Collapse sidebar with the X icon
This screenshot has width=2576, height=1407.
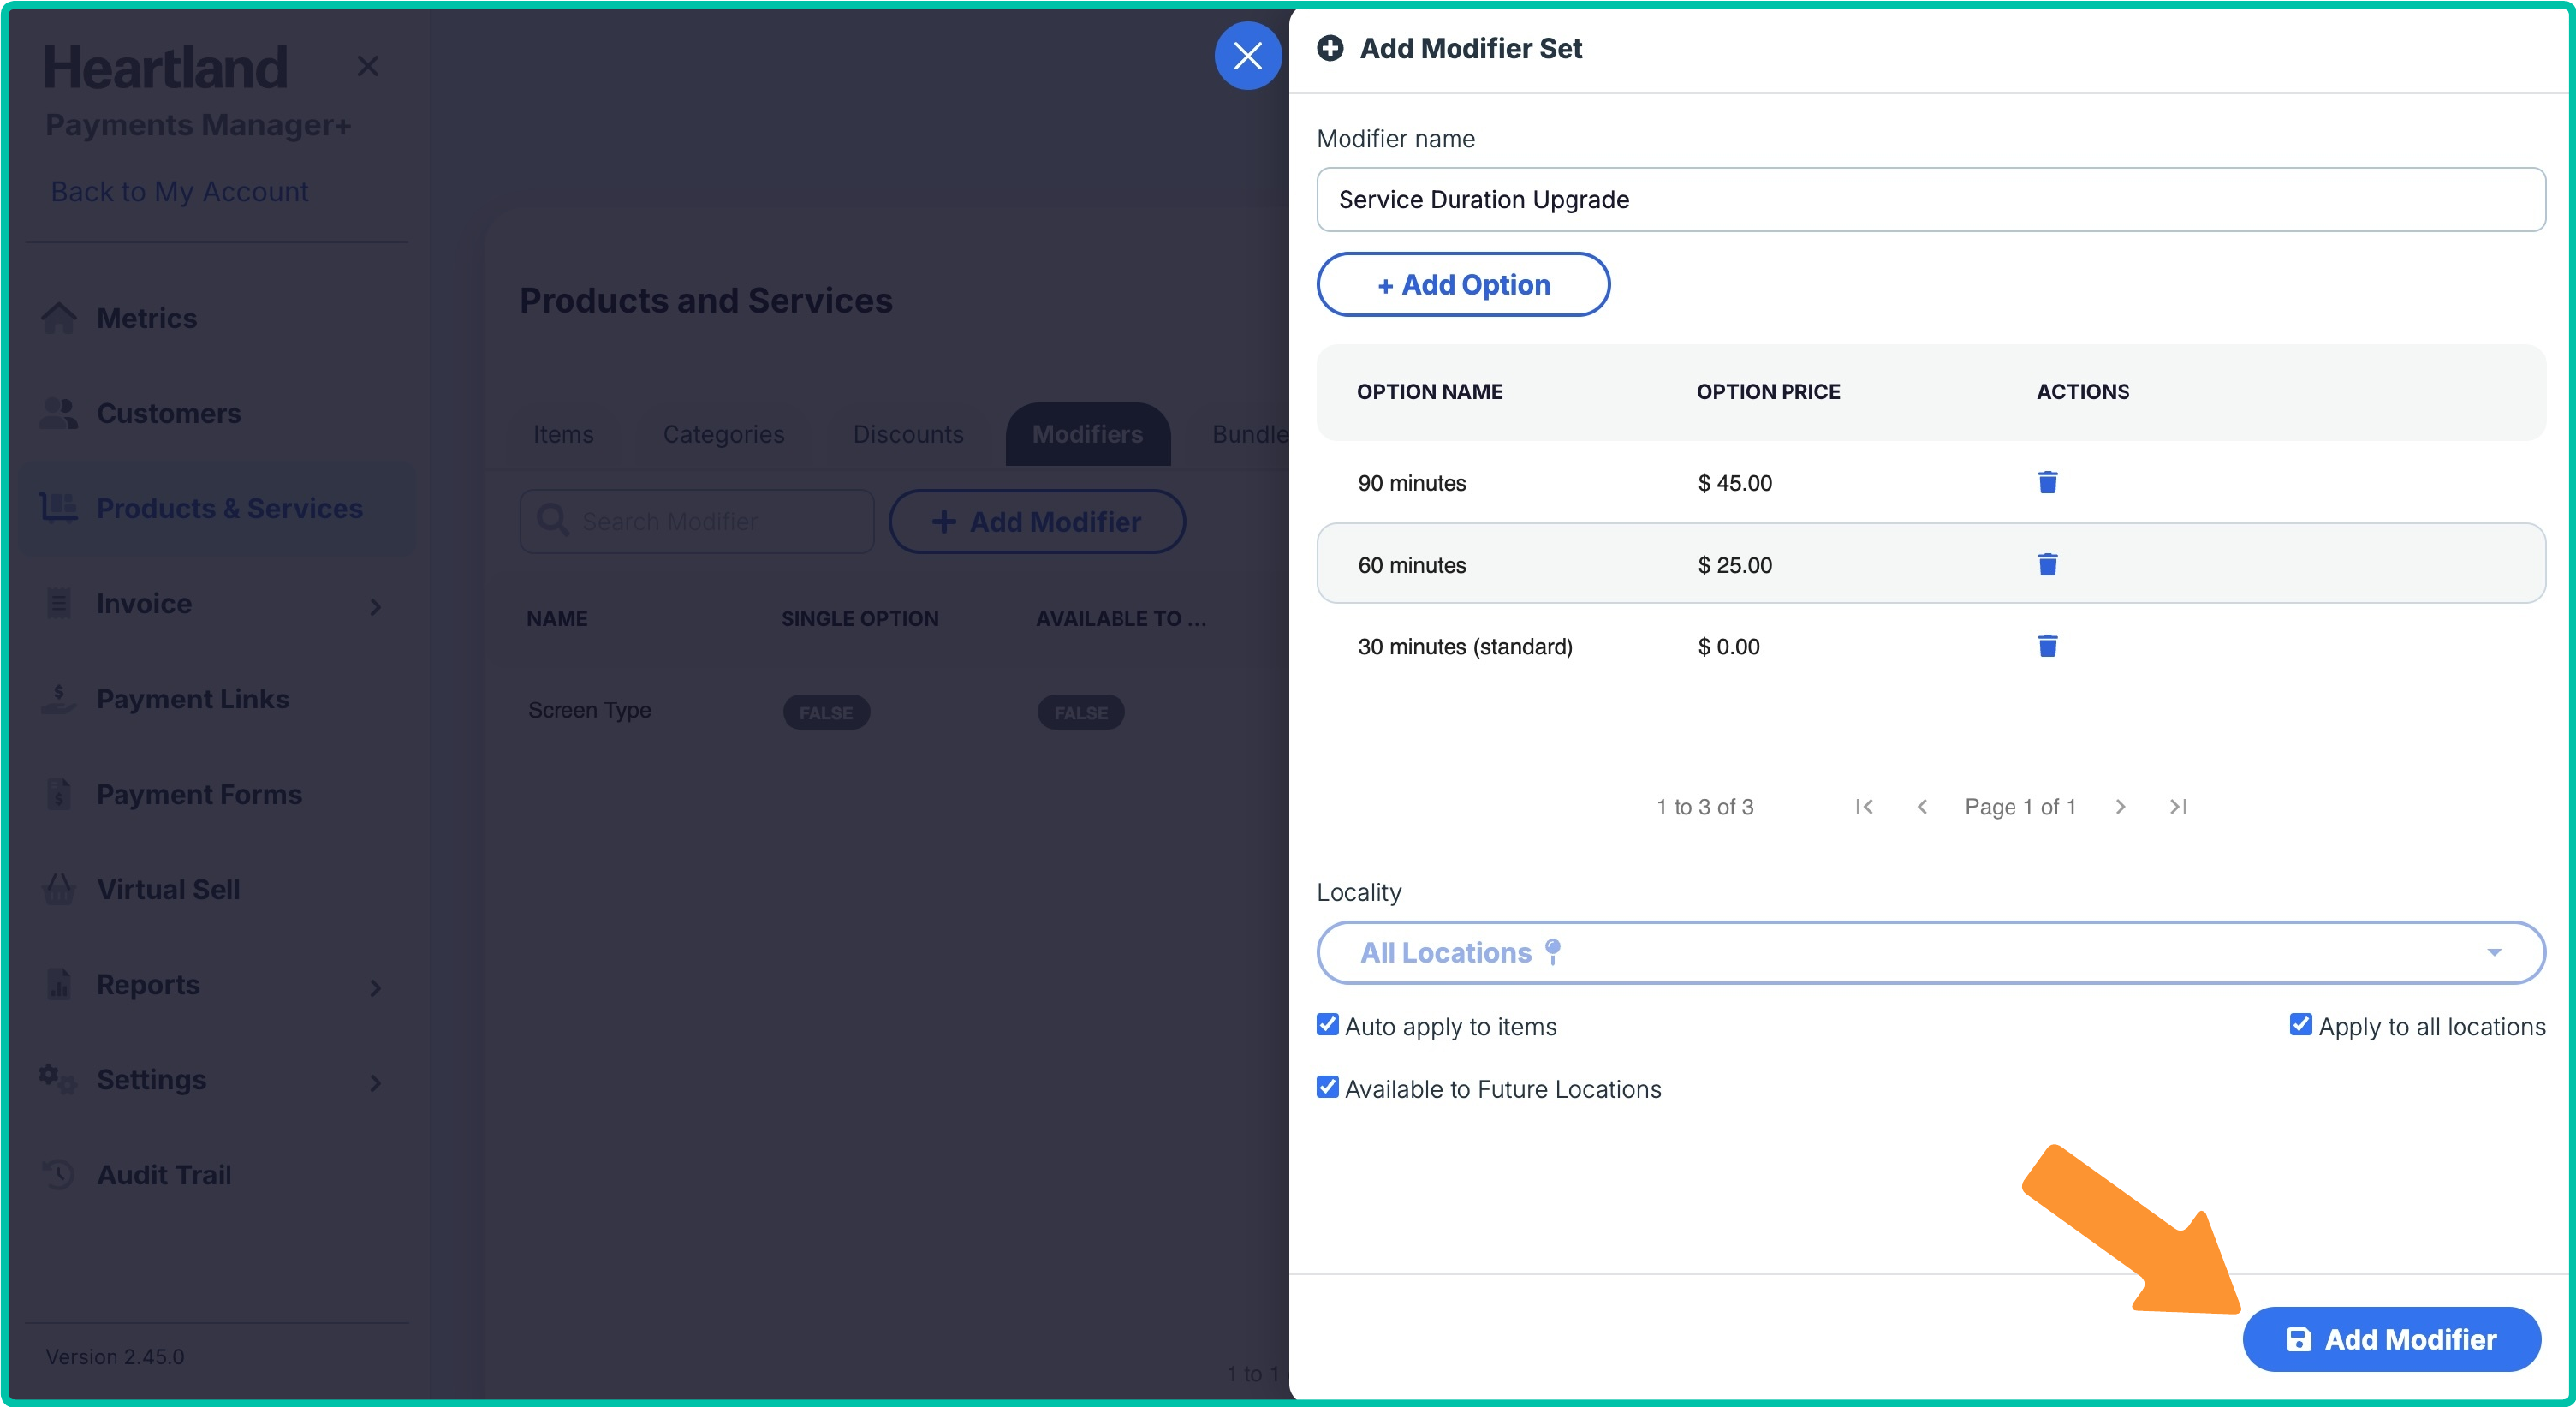[x=368, y=66]
